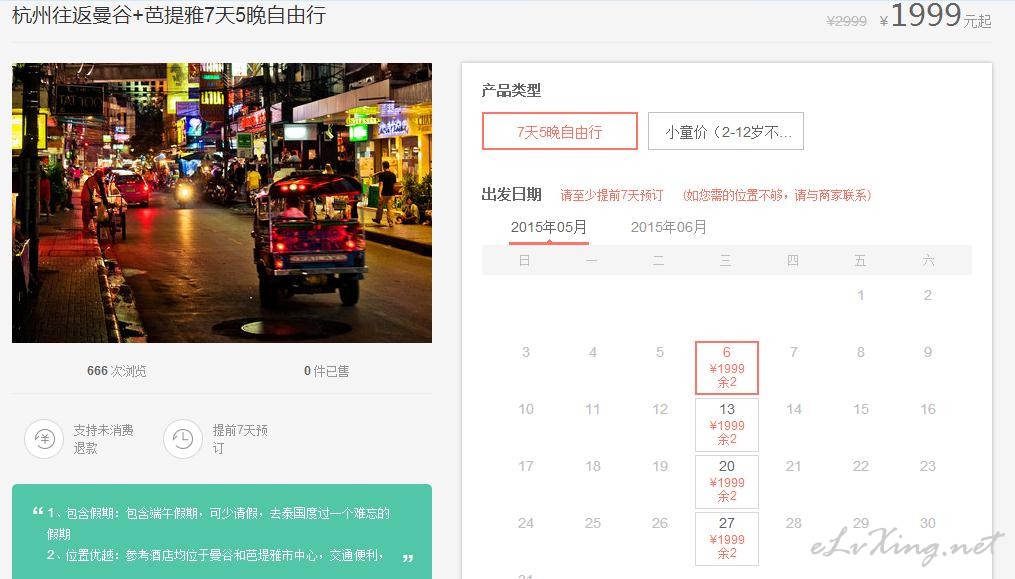Click the 日 weekday column header
The width and height of the screenshot is (1015, 579).
point(524,260)
